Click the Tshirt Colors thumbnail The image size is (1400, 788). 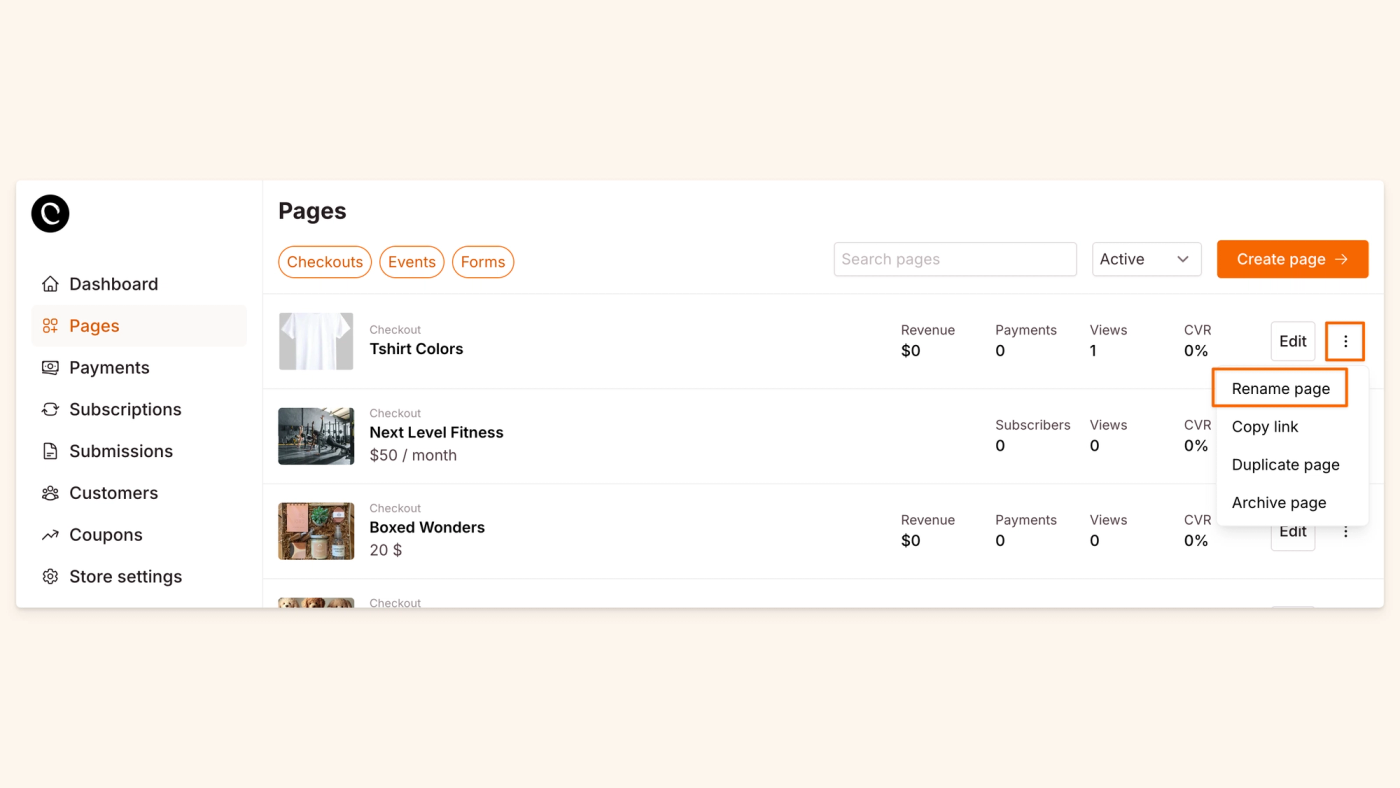(316, 341)
